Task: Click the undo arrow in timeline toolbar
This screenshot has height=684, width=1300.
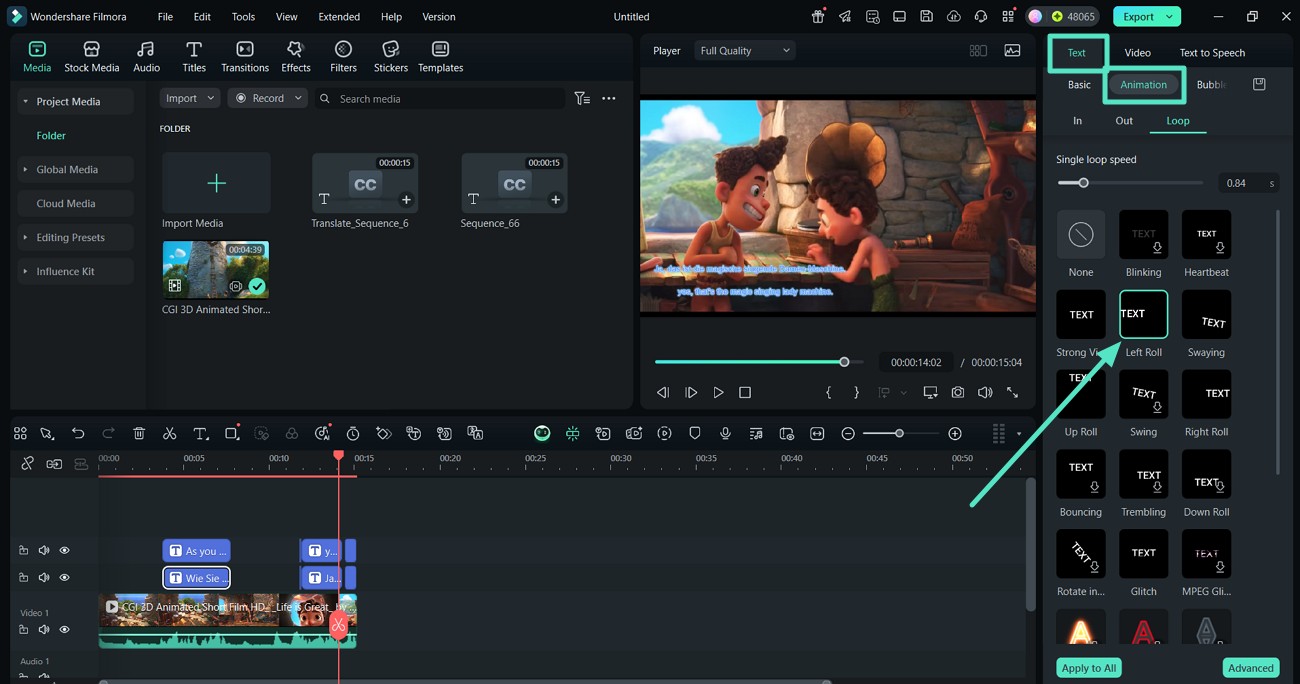Action: click(78, 433)
